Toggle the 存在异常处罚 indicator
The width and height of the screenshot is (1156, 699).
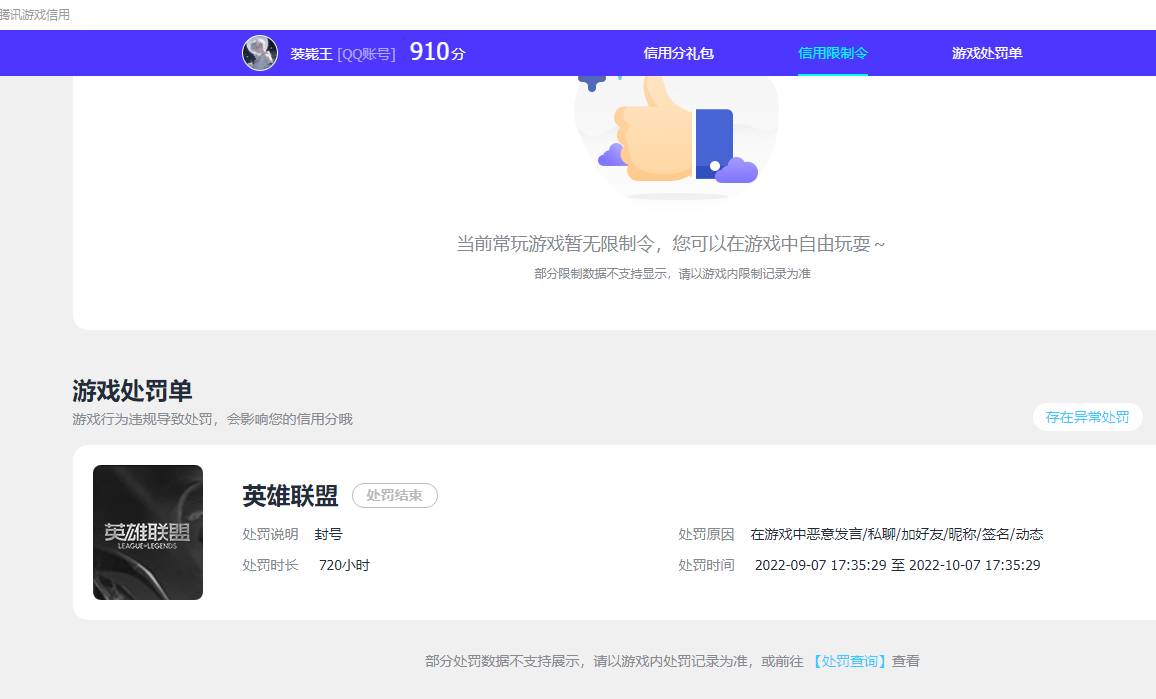[x=1088, y=417]
